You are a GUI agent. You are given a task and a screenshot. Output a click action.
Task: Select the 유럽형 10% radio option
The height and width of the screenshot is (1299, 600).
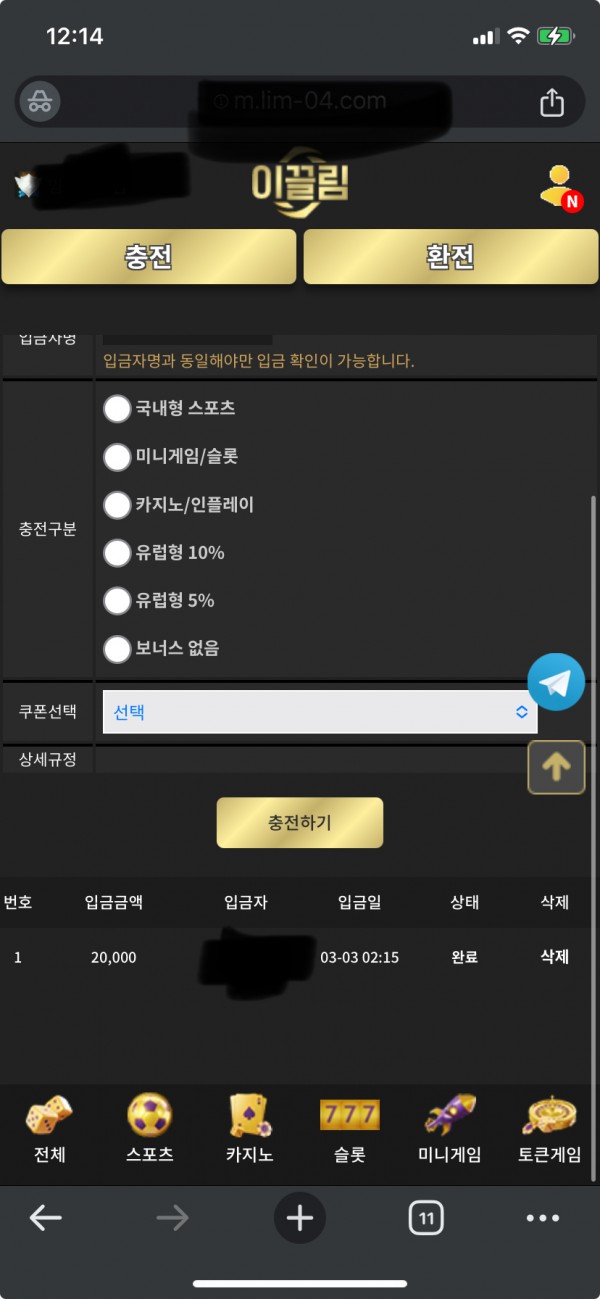(117, 552)
